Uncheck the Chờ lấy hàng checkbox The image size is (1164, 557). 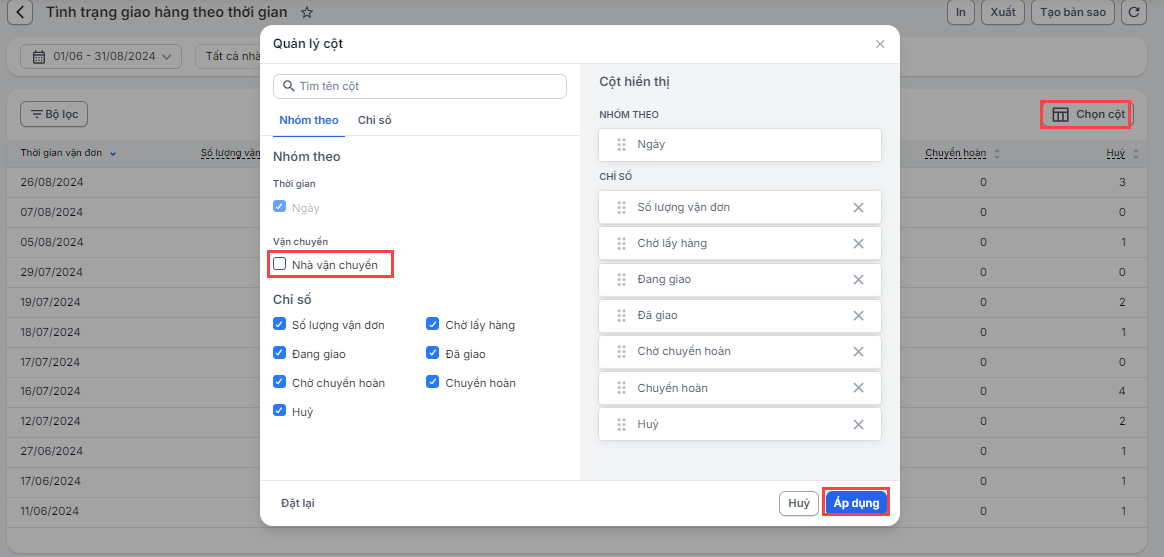tap(433, 324)
